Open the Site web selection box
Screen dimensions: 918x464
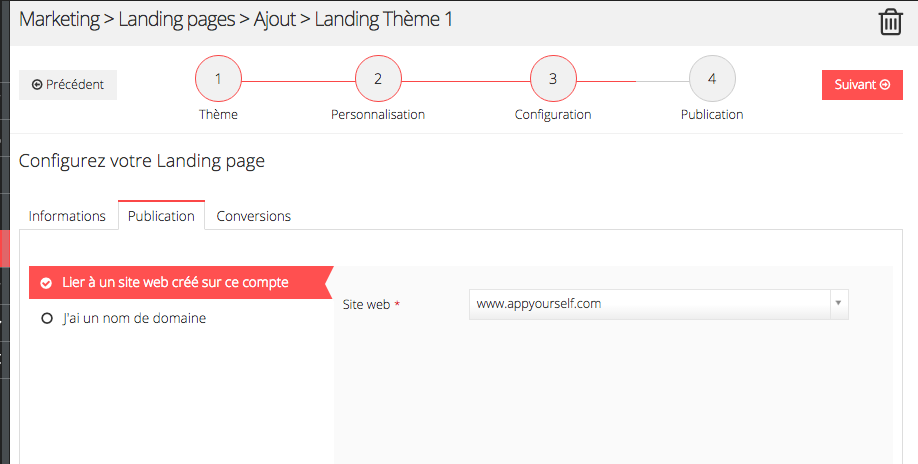650,304
